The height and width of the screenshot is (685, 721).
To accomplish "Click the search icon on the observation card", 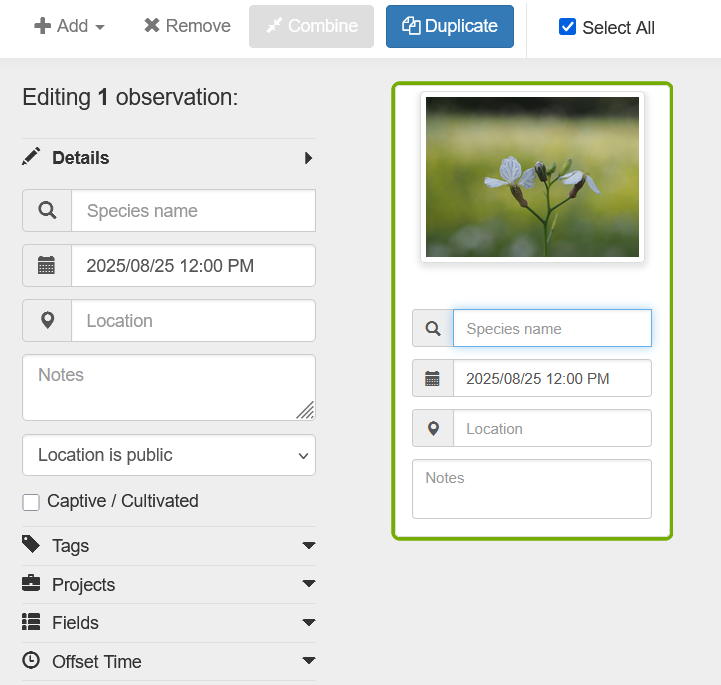I will (x=433, y=328).
